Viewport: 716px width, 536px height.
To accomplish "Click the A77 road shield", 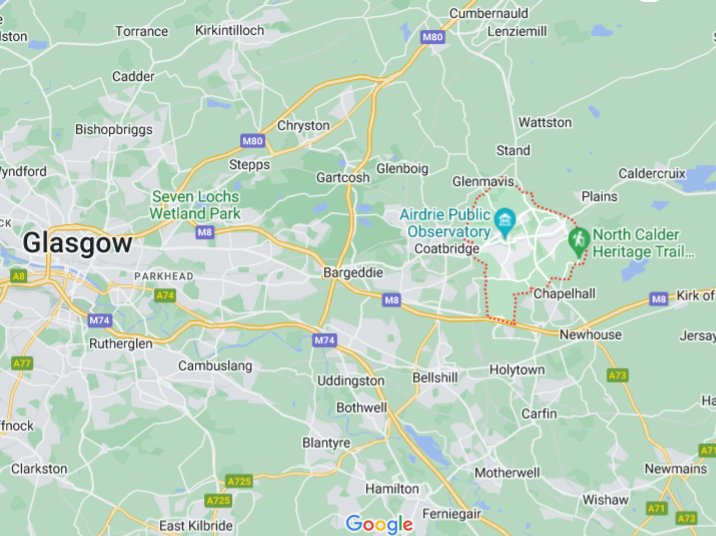I will [22, 363].
